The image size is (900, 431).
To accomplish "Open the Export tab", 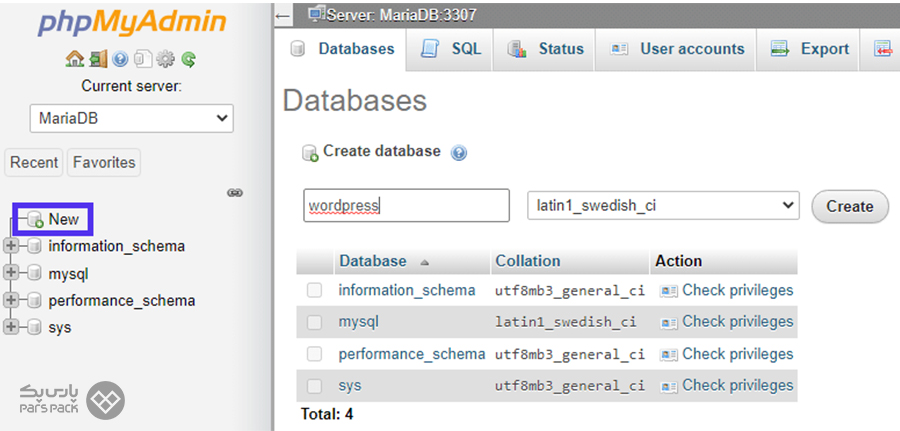I will pos(809,49).
